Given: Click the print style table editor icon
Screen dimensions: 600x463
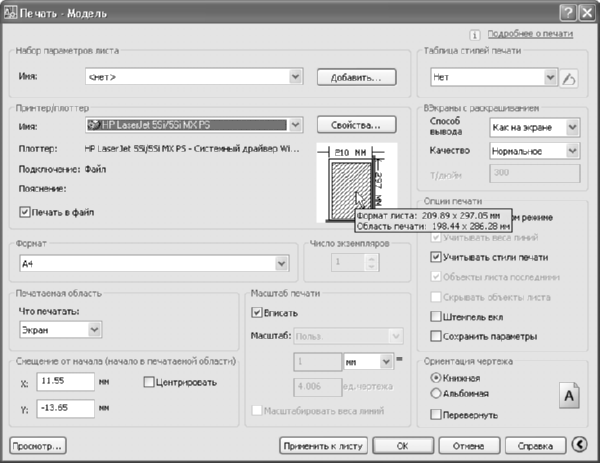Looking at the screenshot, I should [x=569, y=78].
